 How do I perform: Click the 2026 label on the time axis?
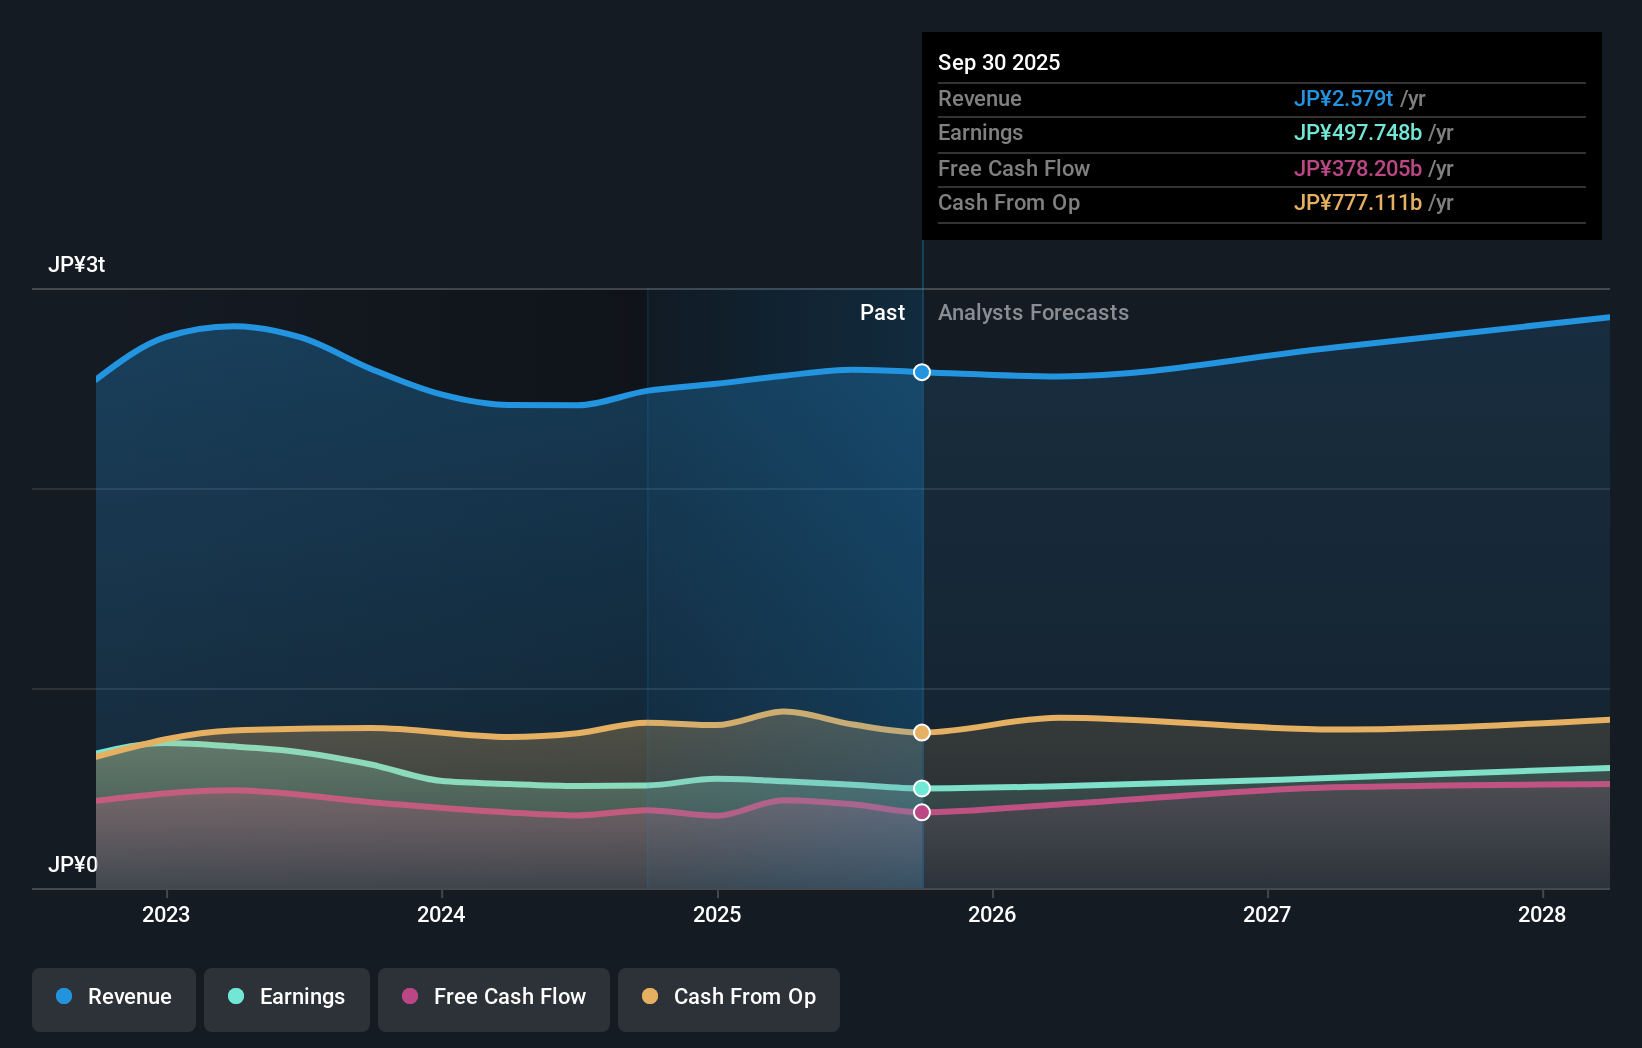tap(992, 914)
